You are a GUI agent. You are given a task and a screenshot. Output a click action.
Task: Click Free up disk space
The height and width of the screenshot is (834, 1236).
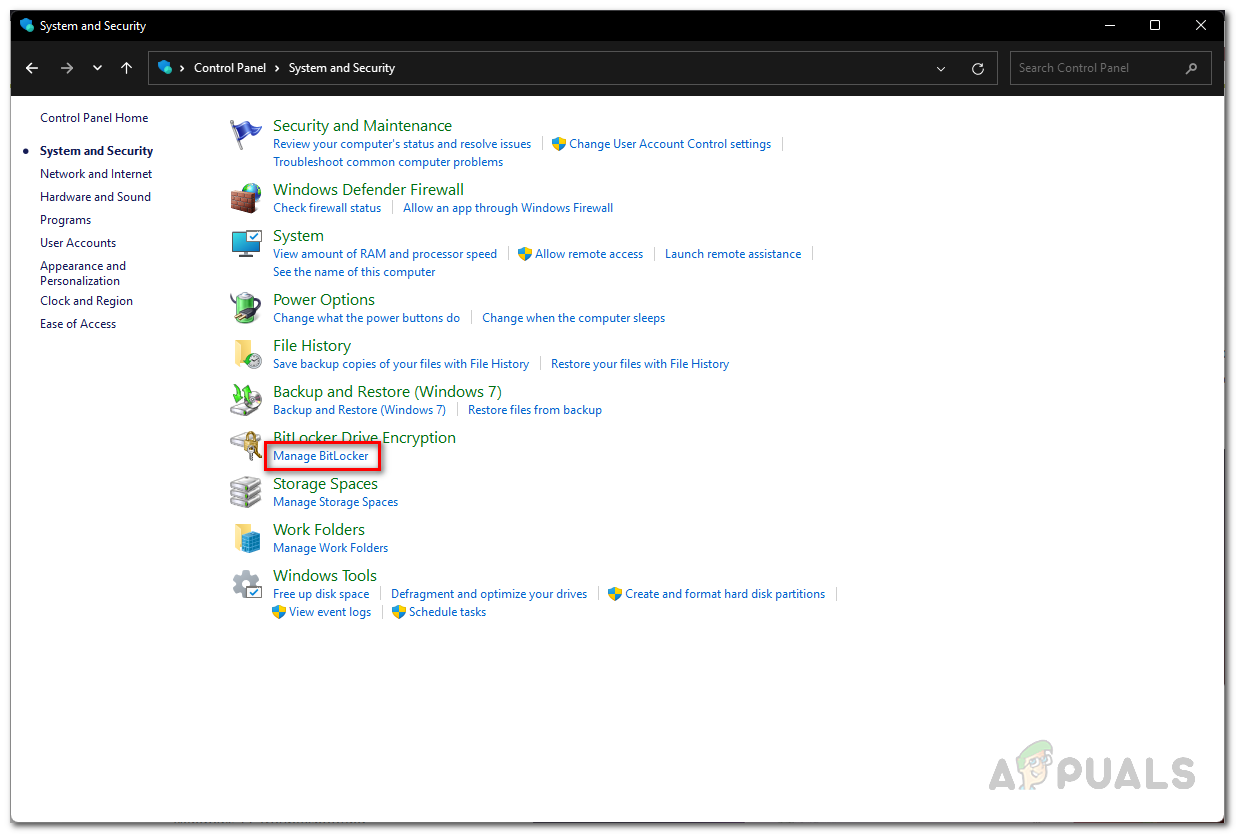point(321,594)
